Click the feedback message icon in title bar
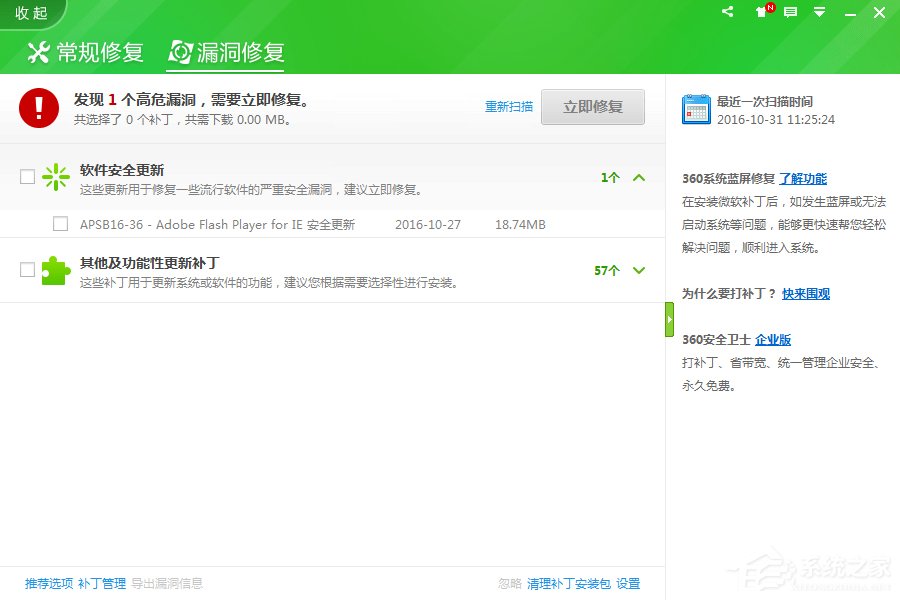The height and width of the screenshot is (600, 900). pos(790,12)
